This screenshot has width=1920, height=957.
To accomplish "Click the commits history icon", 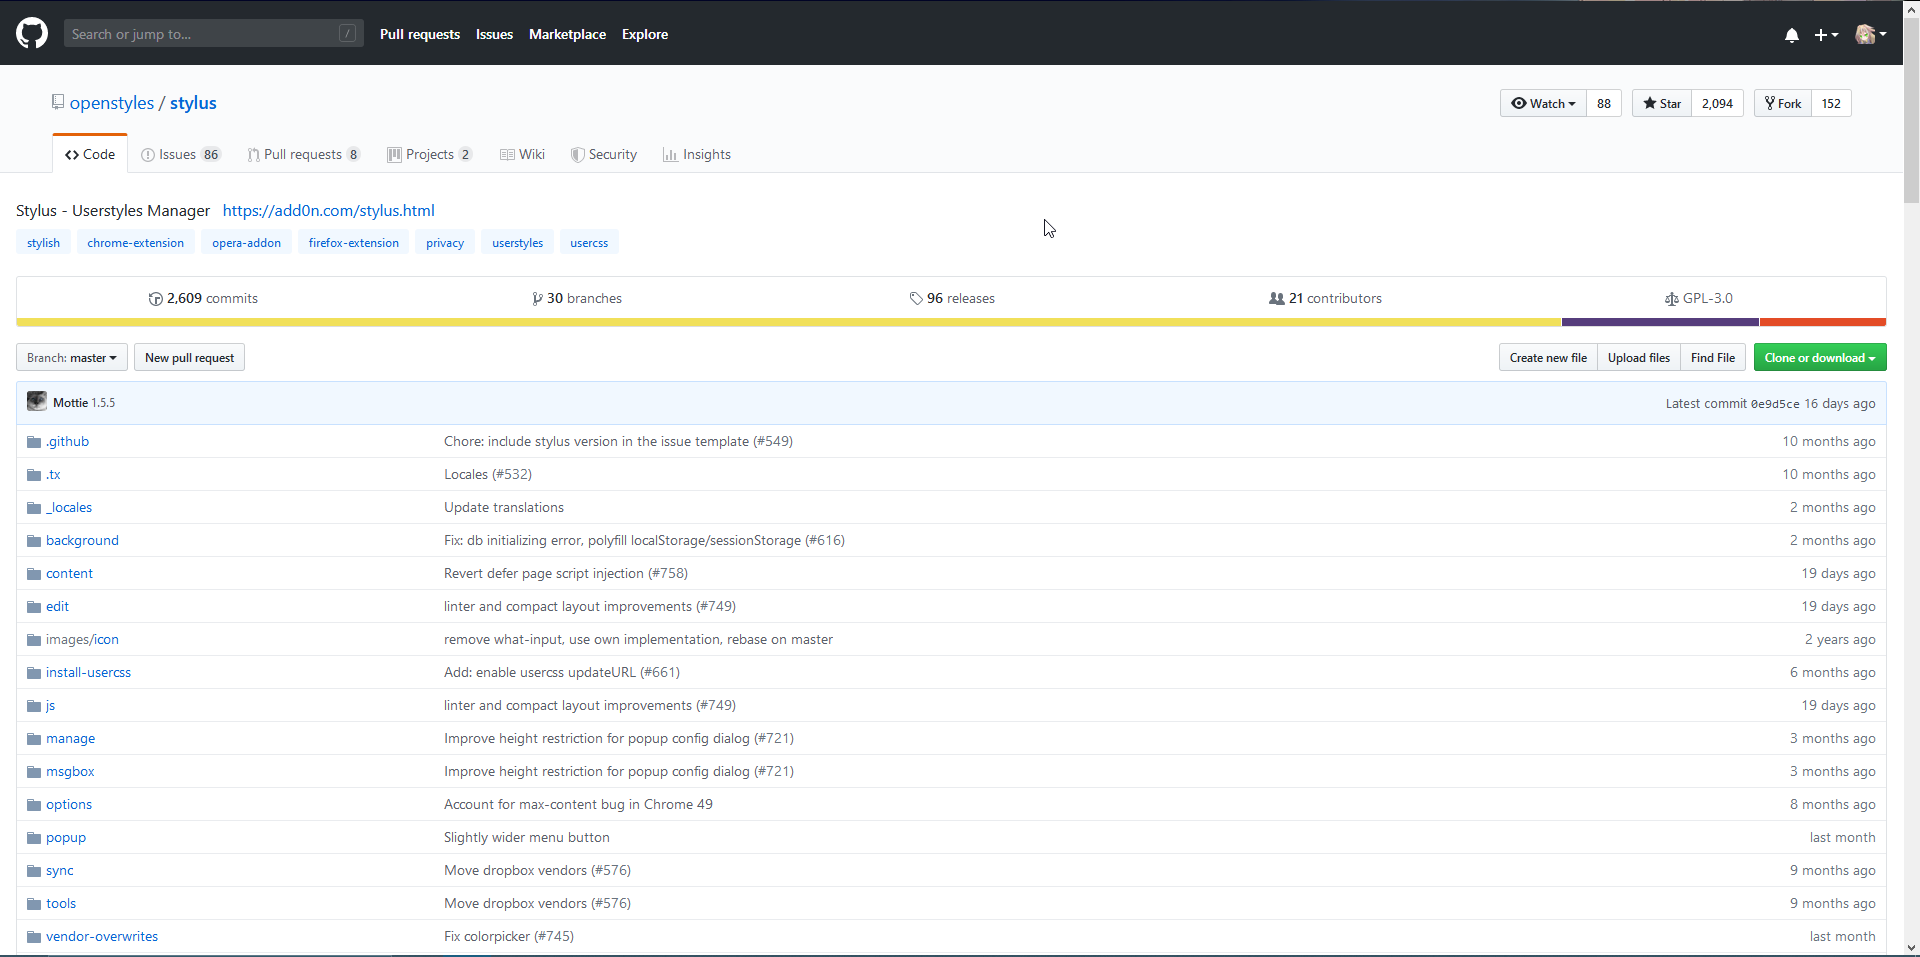I will coord(155,299).
